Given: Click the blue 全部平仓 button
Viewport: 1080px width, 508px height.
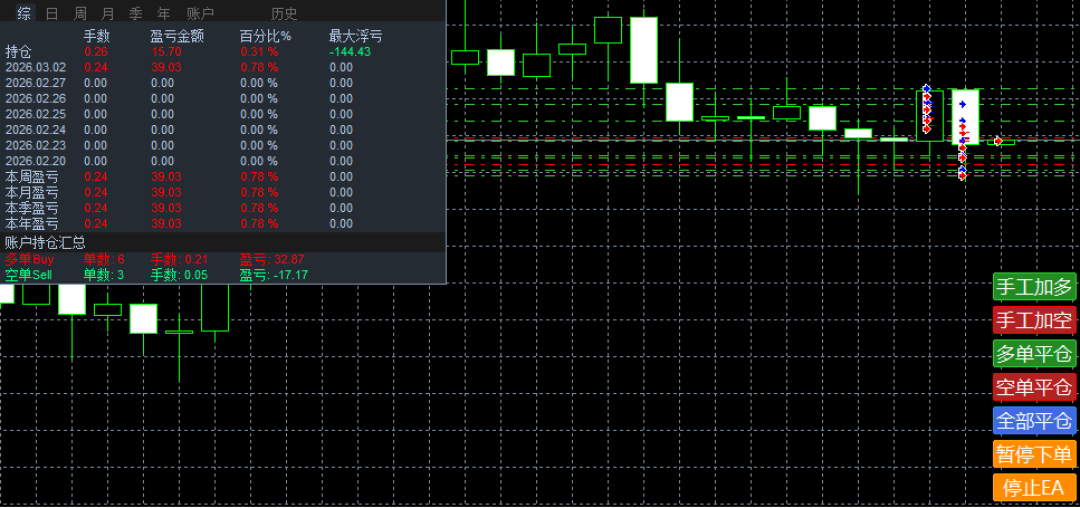Looking at the screenshot, I should [x=1034, y=421].
